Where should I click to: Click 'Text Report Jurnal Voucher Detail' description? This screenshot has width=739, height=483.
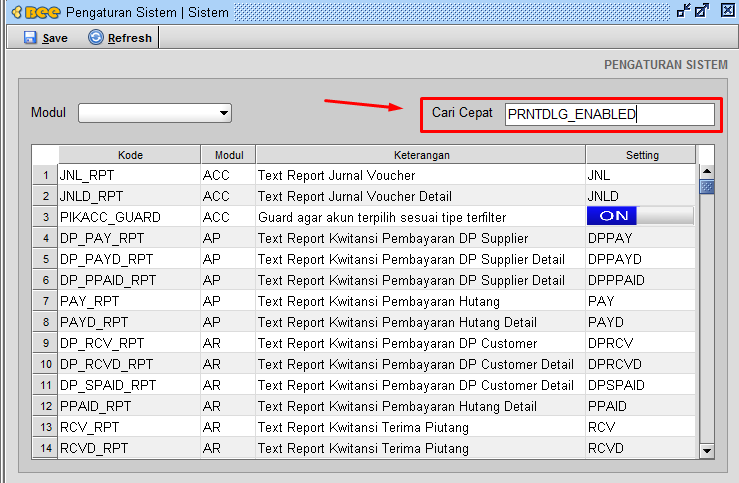pyautogui.click(x=354, y=196)
